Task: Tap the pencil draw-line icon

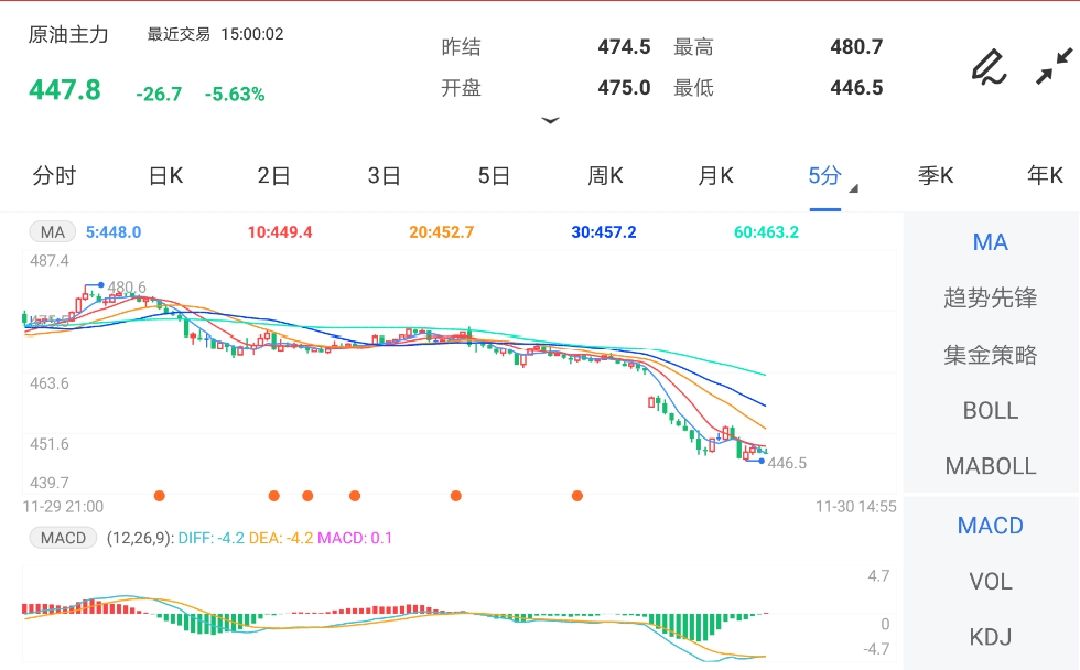Action: 988,67
